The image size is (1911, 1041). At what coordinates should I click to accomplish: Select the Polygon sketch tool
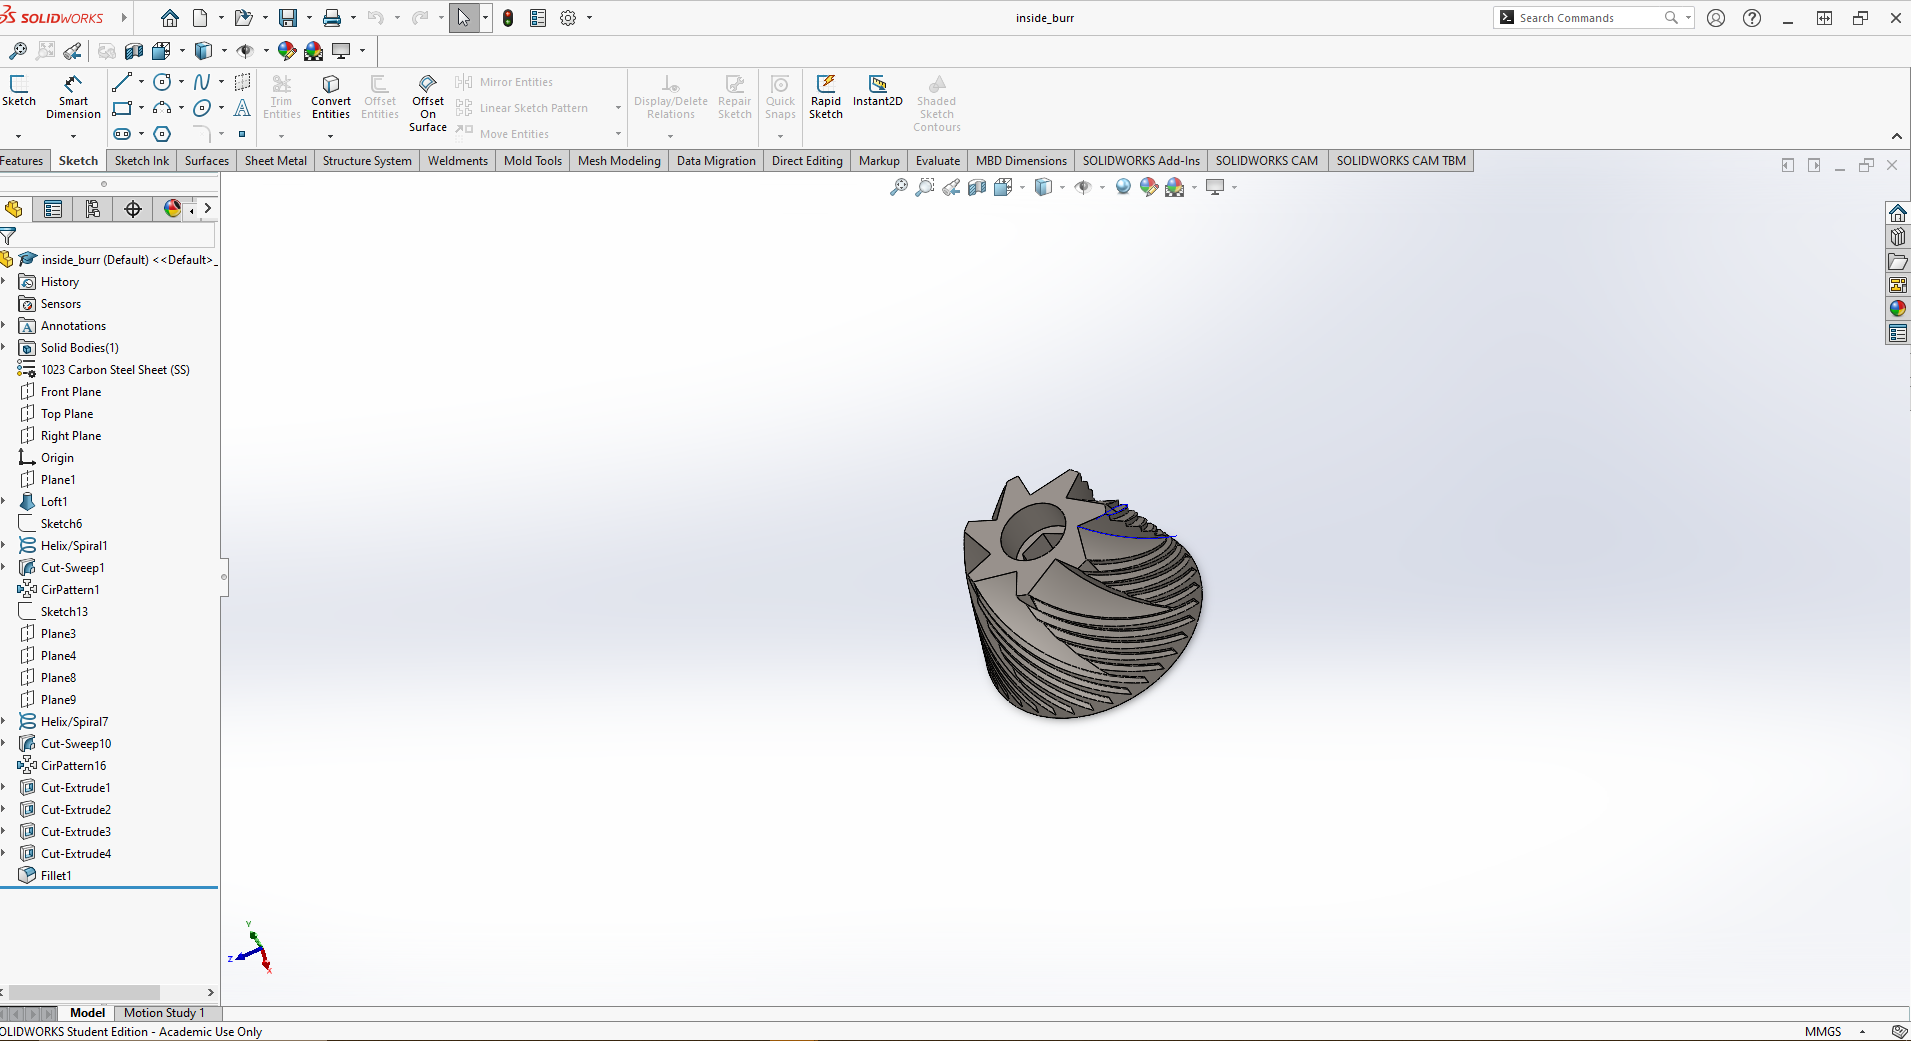coord(162,134)
